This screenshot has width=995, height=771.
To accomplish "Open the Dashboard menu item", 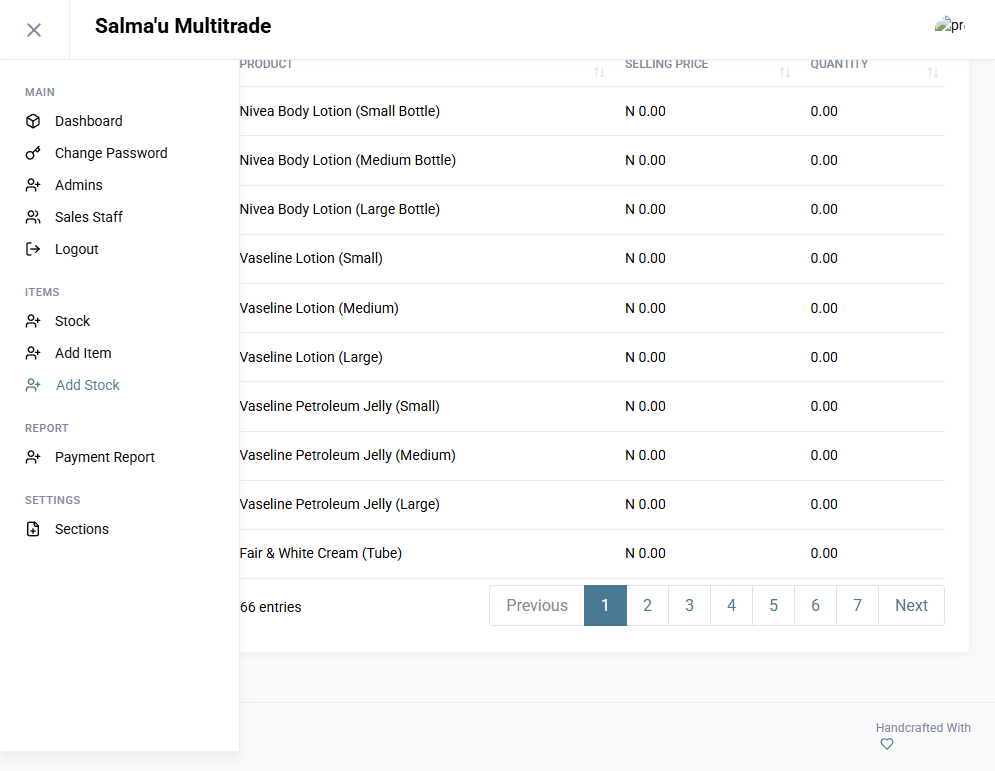I will 89,121.
